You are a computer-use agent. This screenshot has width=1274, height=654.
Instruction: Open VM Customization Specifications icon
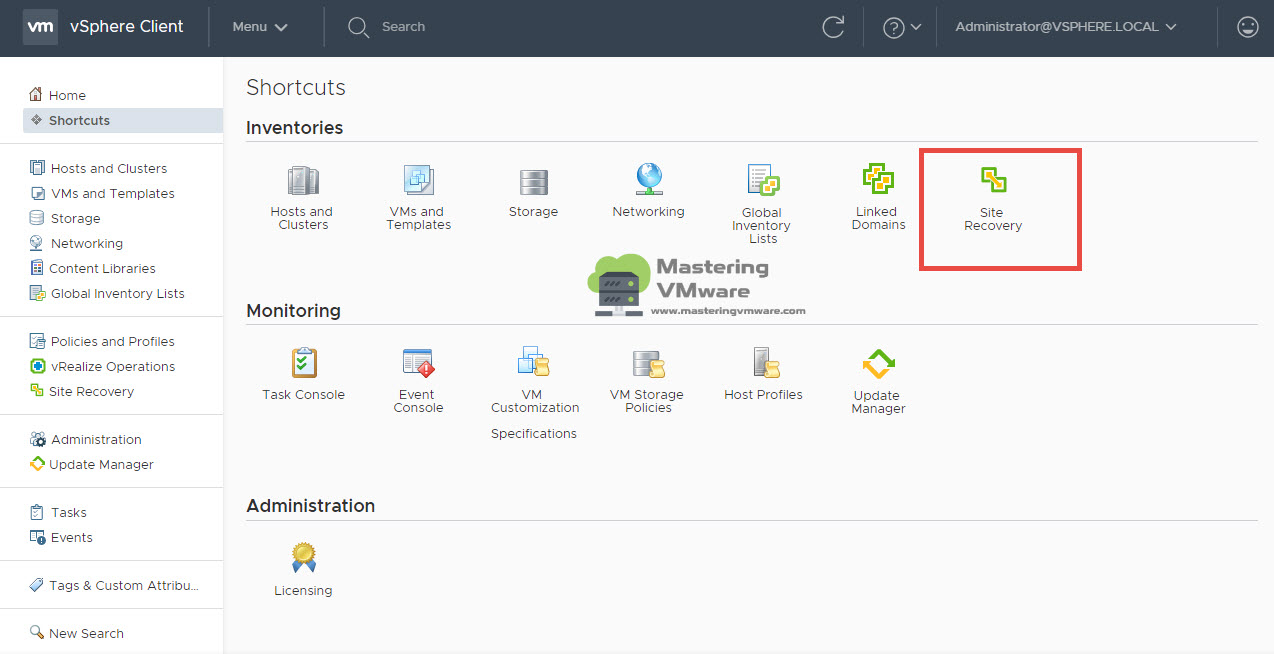[534, 362]
